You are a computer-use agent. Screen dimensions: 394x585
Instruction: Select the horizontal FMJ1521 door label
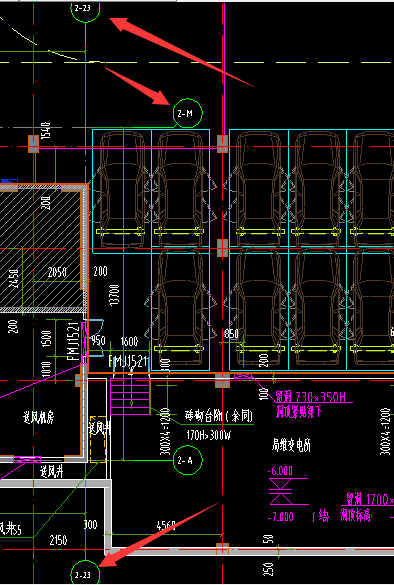pos(128,362)
